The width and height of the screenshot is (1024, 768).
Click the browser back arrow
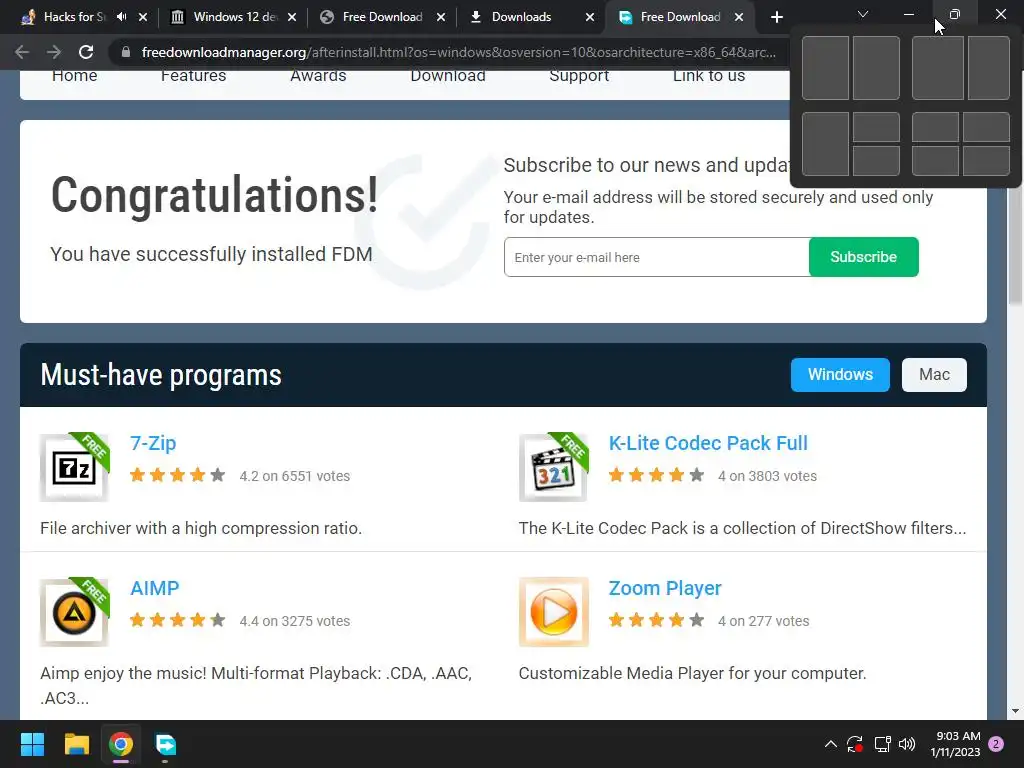pyautogui.click(x=22, y=52)
